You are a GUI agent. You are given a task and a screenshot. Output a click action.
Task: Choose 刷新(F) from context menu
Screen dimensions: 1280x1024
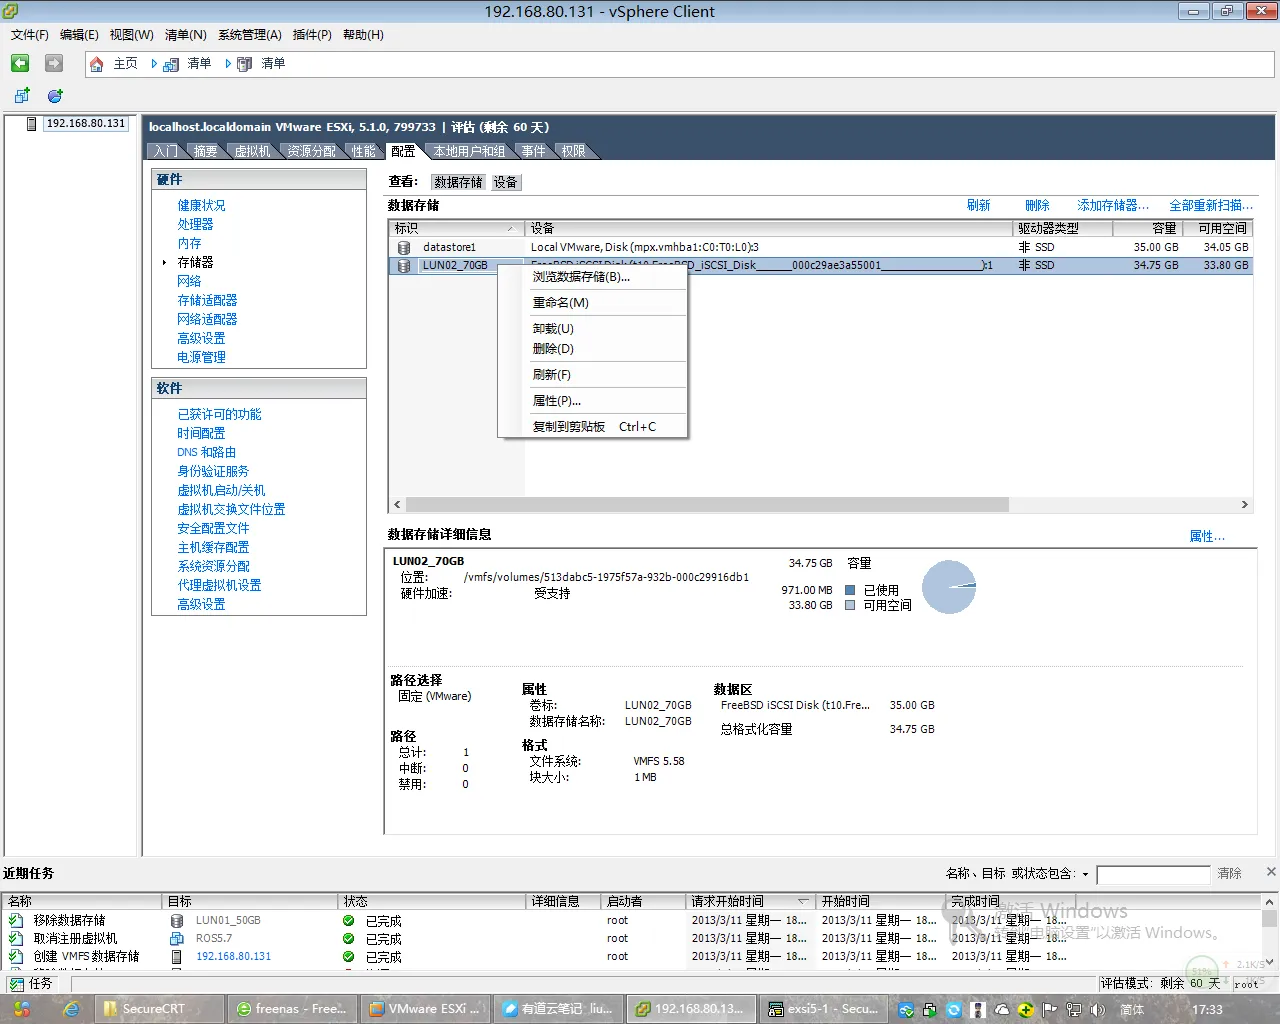tap(592, 375)
